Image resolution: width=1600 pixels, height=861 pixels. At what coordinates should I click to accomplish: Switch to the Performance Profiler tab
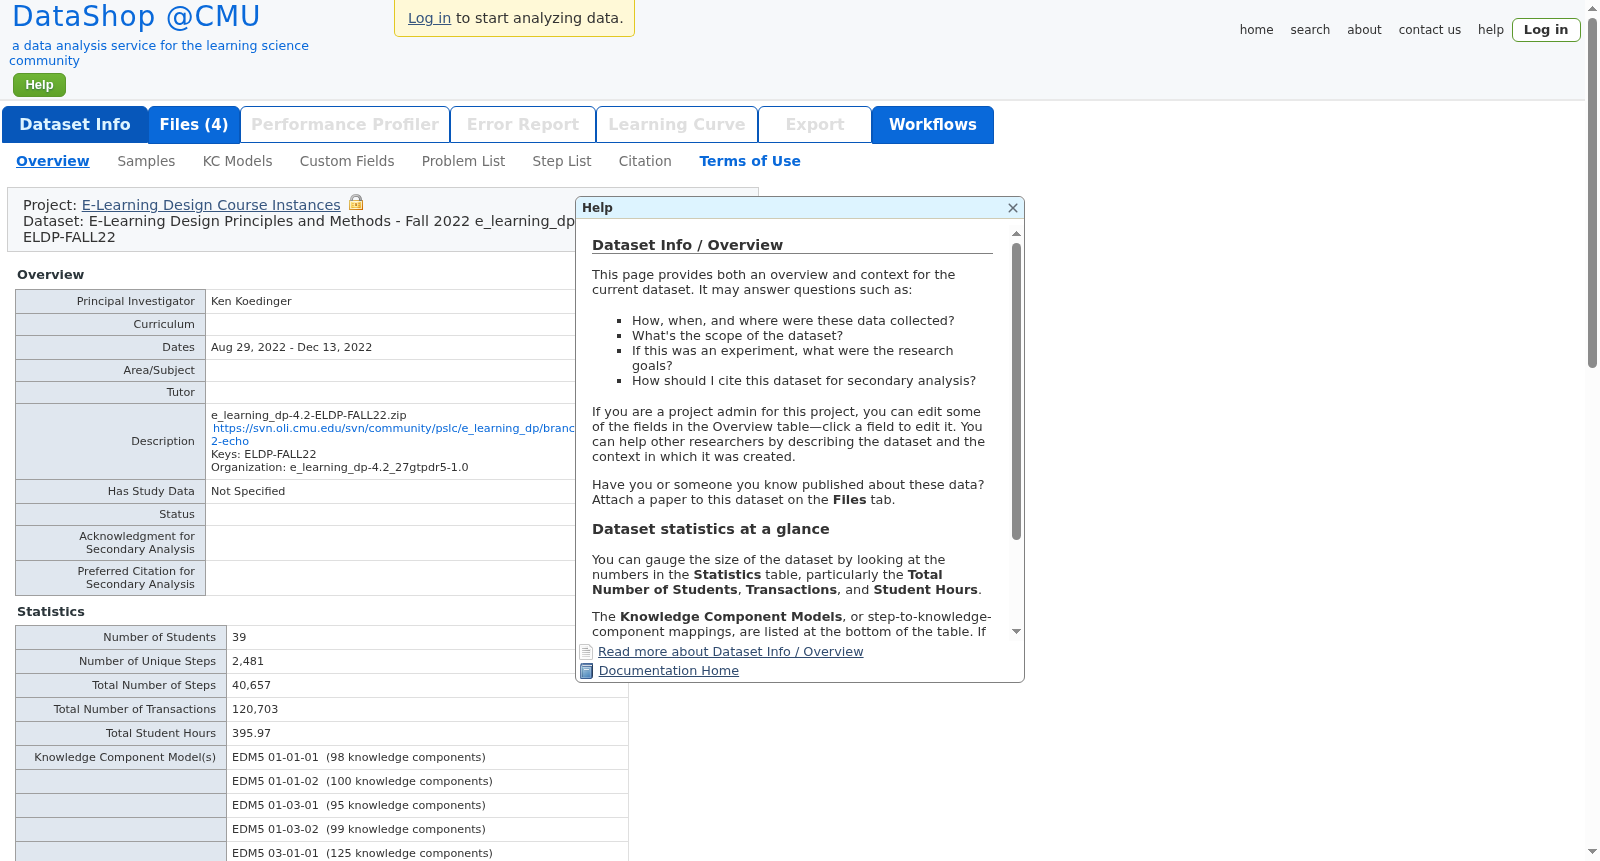click(345, 125)
